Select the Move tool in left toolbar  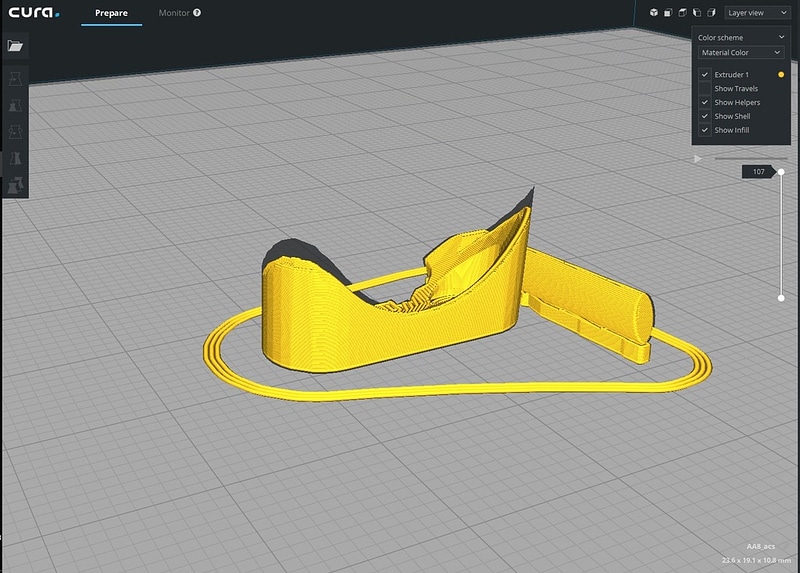[15, 79]
